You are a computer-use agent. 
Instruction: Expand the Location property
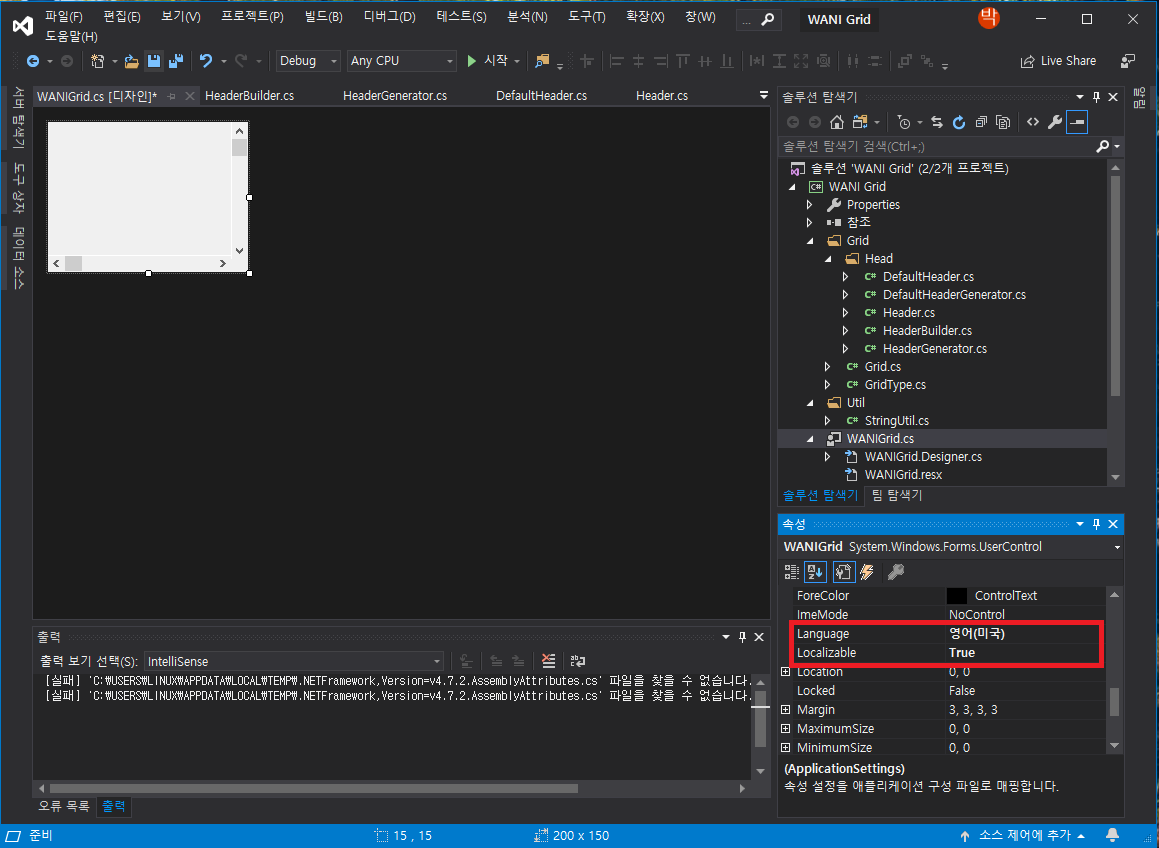pos(785,672)
